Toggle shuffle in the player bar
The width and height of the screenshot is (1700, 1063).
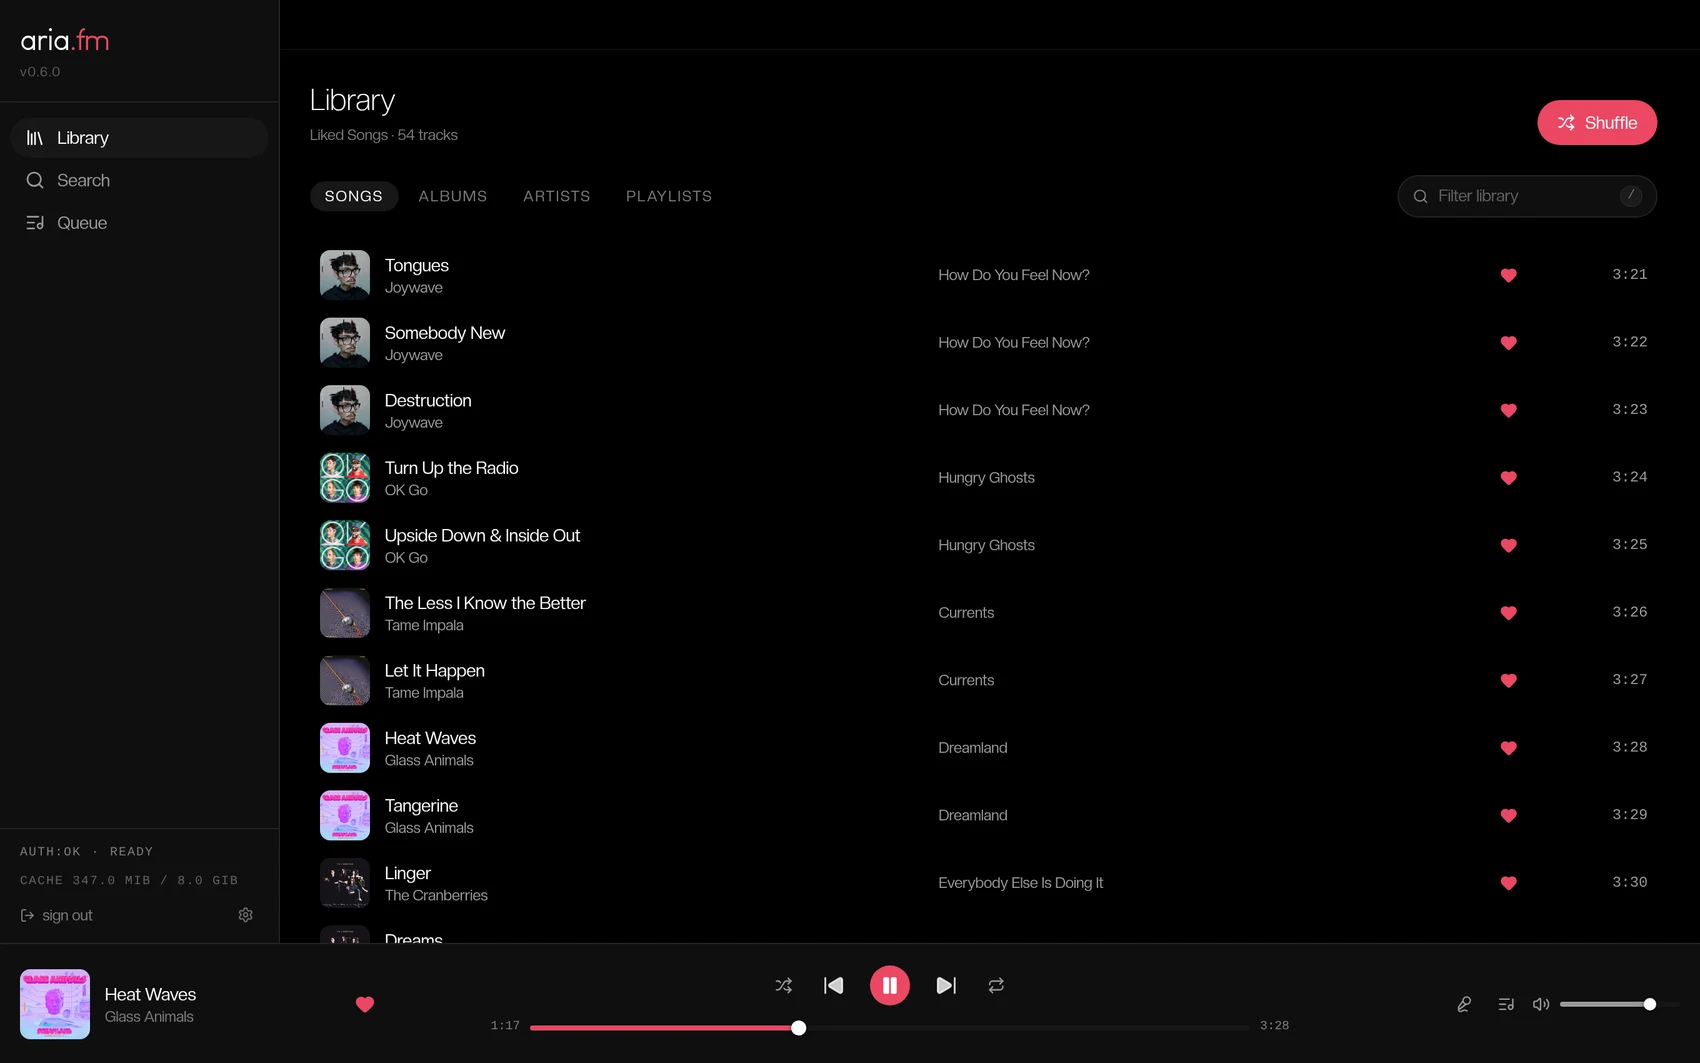tap(784, 985)
